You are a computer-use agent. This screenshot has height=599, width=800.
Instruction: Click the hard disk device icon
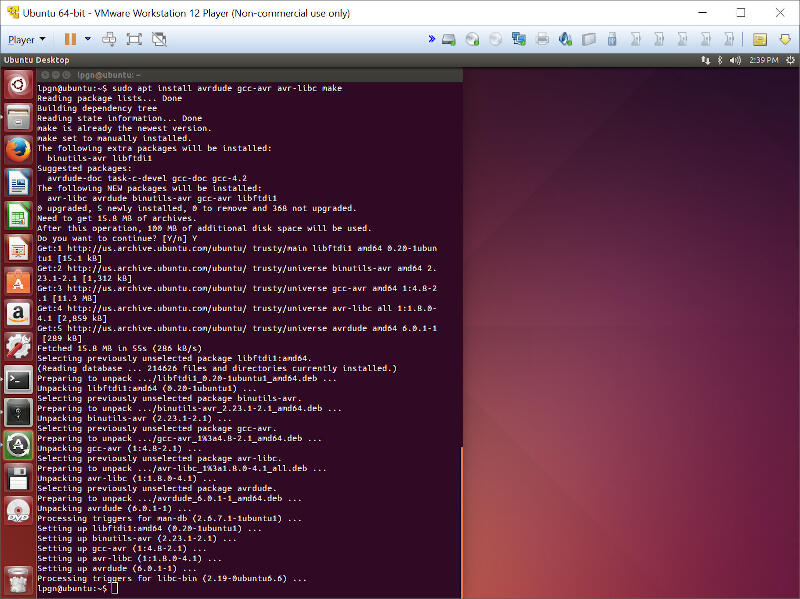(x=449, y=39)
